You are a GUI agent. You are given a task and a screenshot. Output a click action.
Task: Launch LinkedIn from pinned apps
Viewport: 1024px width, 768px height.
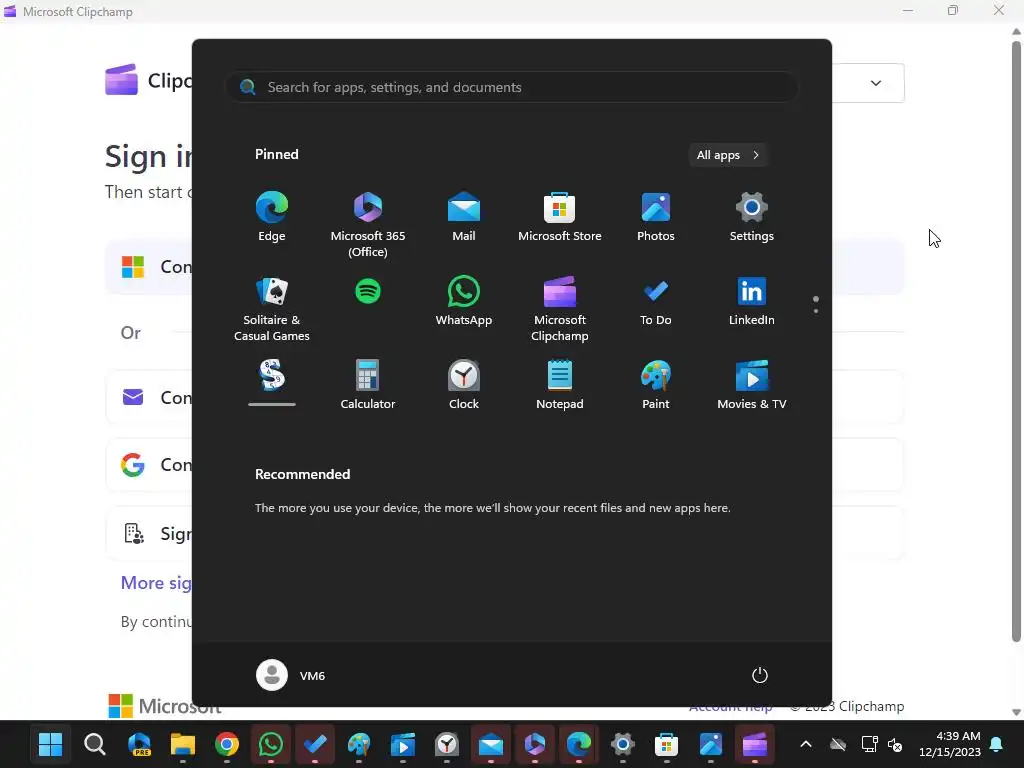tap(752, 301)
